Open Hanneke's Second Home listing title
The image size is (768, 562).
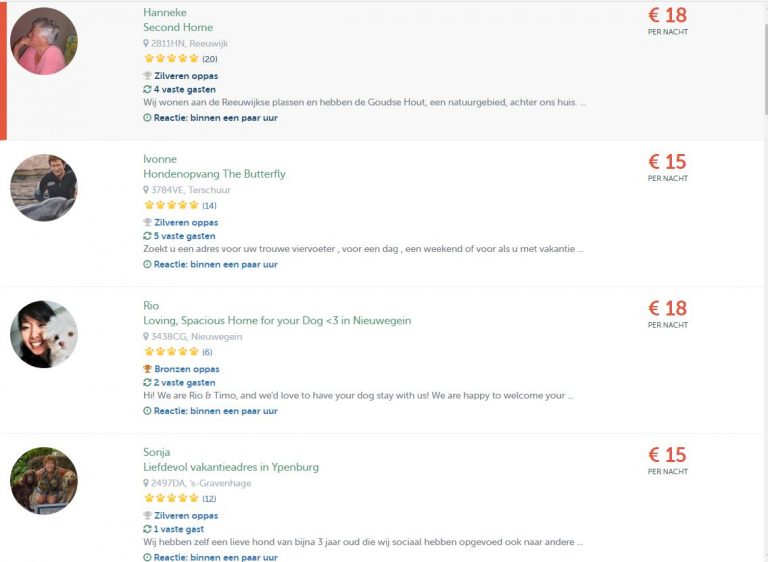(x=178, y=27)
